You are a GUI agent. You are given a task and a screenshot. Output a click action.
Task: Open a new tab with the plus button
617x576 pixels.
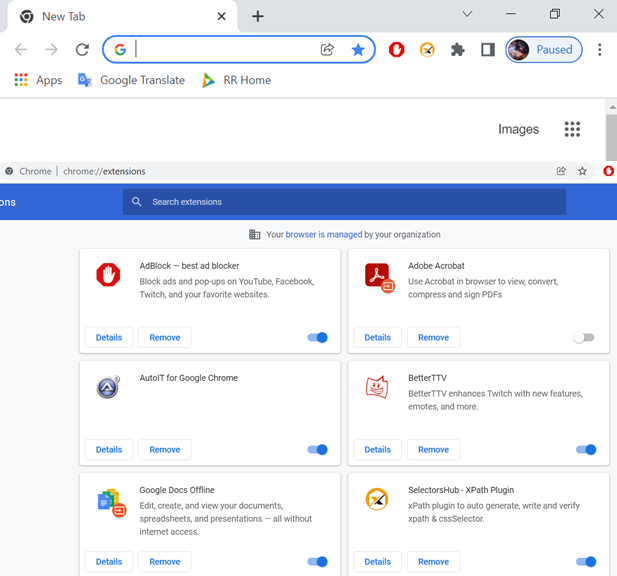tap(257, 16)
